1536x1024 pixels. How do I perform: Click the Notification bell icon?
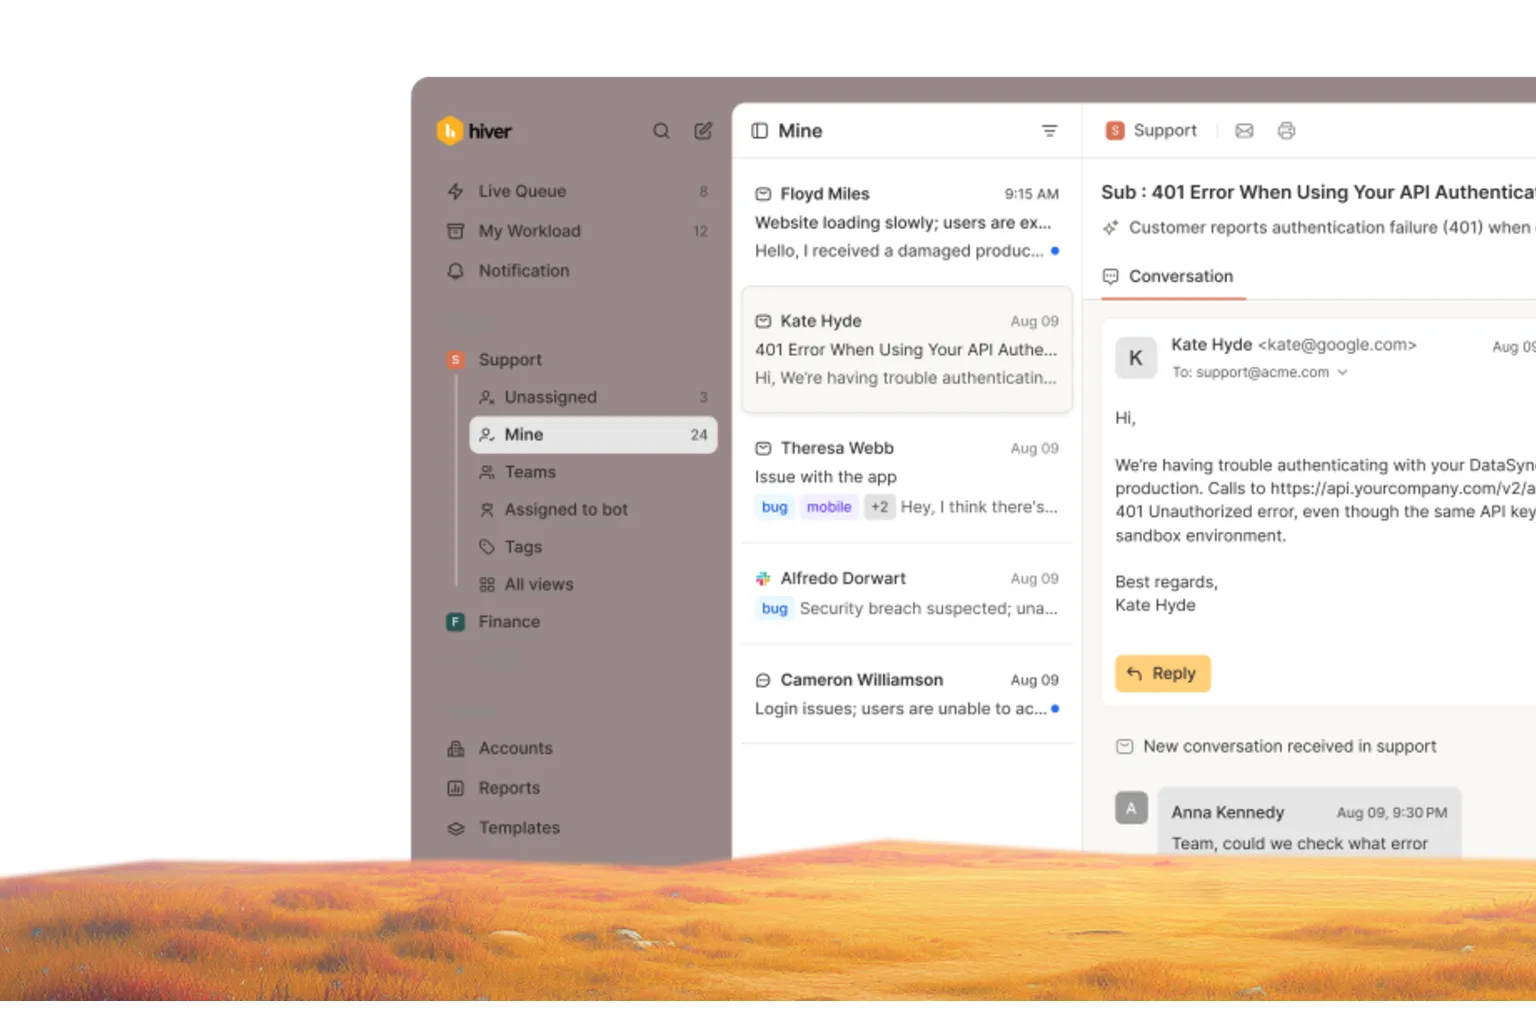pyautogui.click(x=455, y=271)
